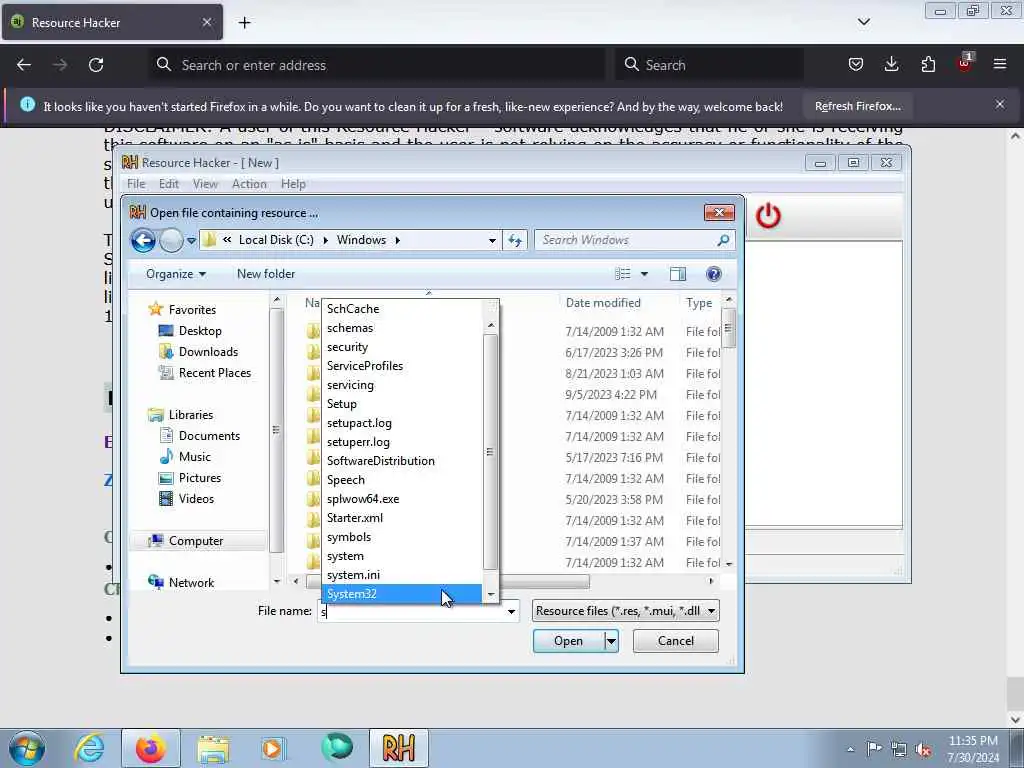The width and height of the screenshot is (1024, 768).
Task: Toggle the preview pane icon
Action: coord(678,274)
